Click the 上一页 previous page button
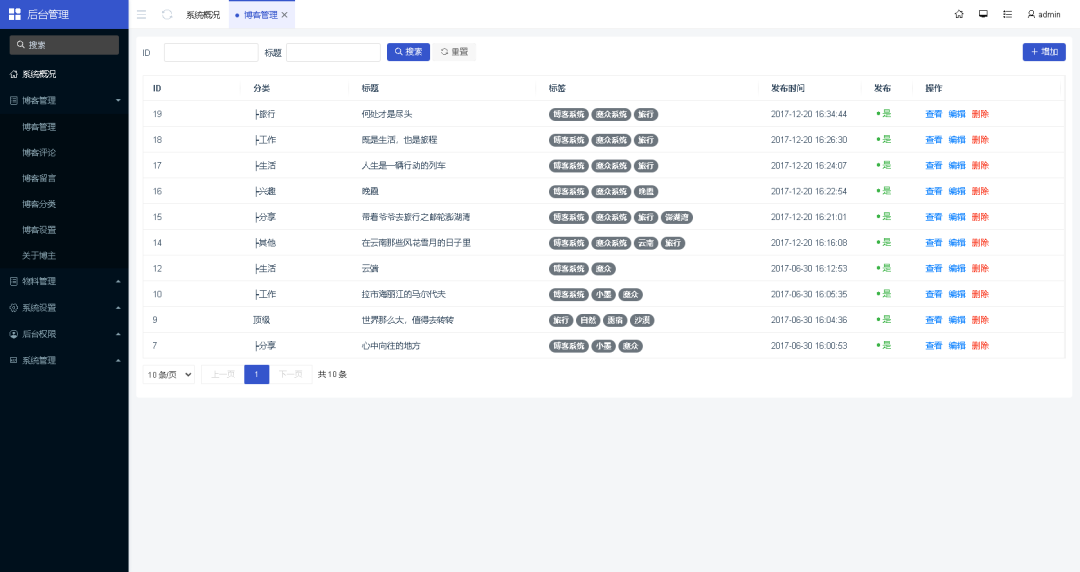The height and width of the screenshot is (572, 1080). 222,374
